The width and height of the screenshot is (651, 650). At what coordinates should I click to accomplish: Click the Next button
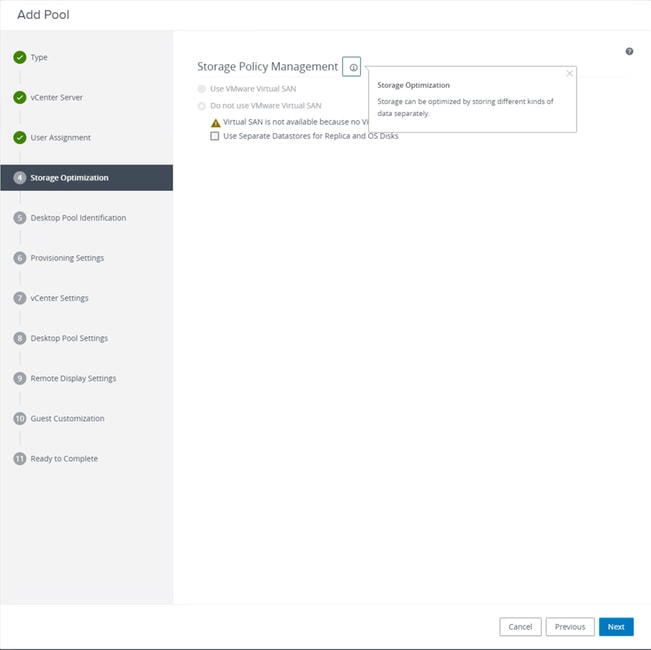pos(616,627)
